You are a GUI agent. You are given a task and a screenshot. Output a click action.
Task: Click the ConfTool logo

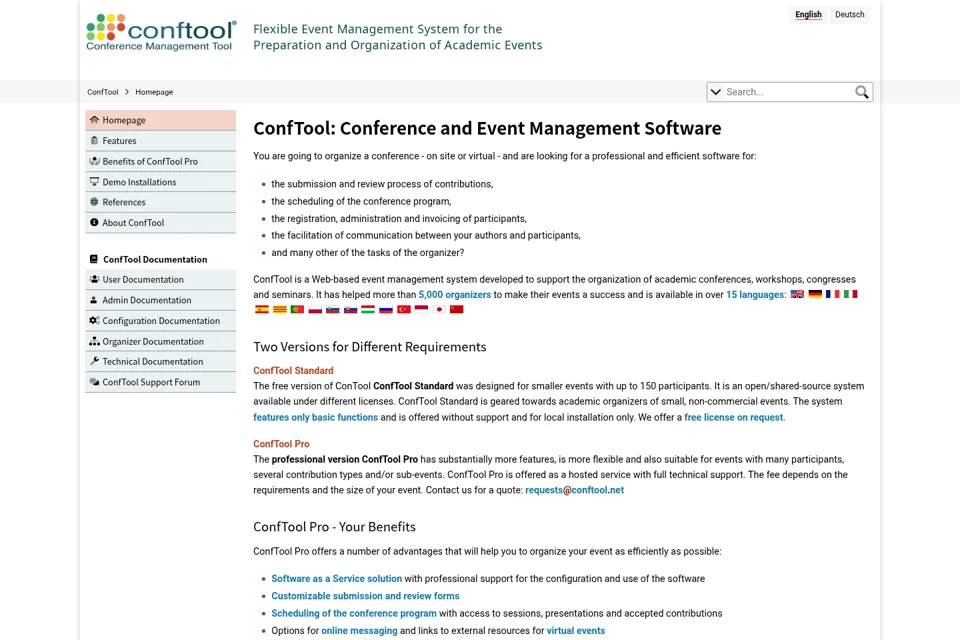pyautogui.click(x=161, y=32)
